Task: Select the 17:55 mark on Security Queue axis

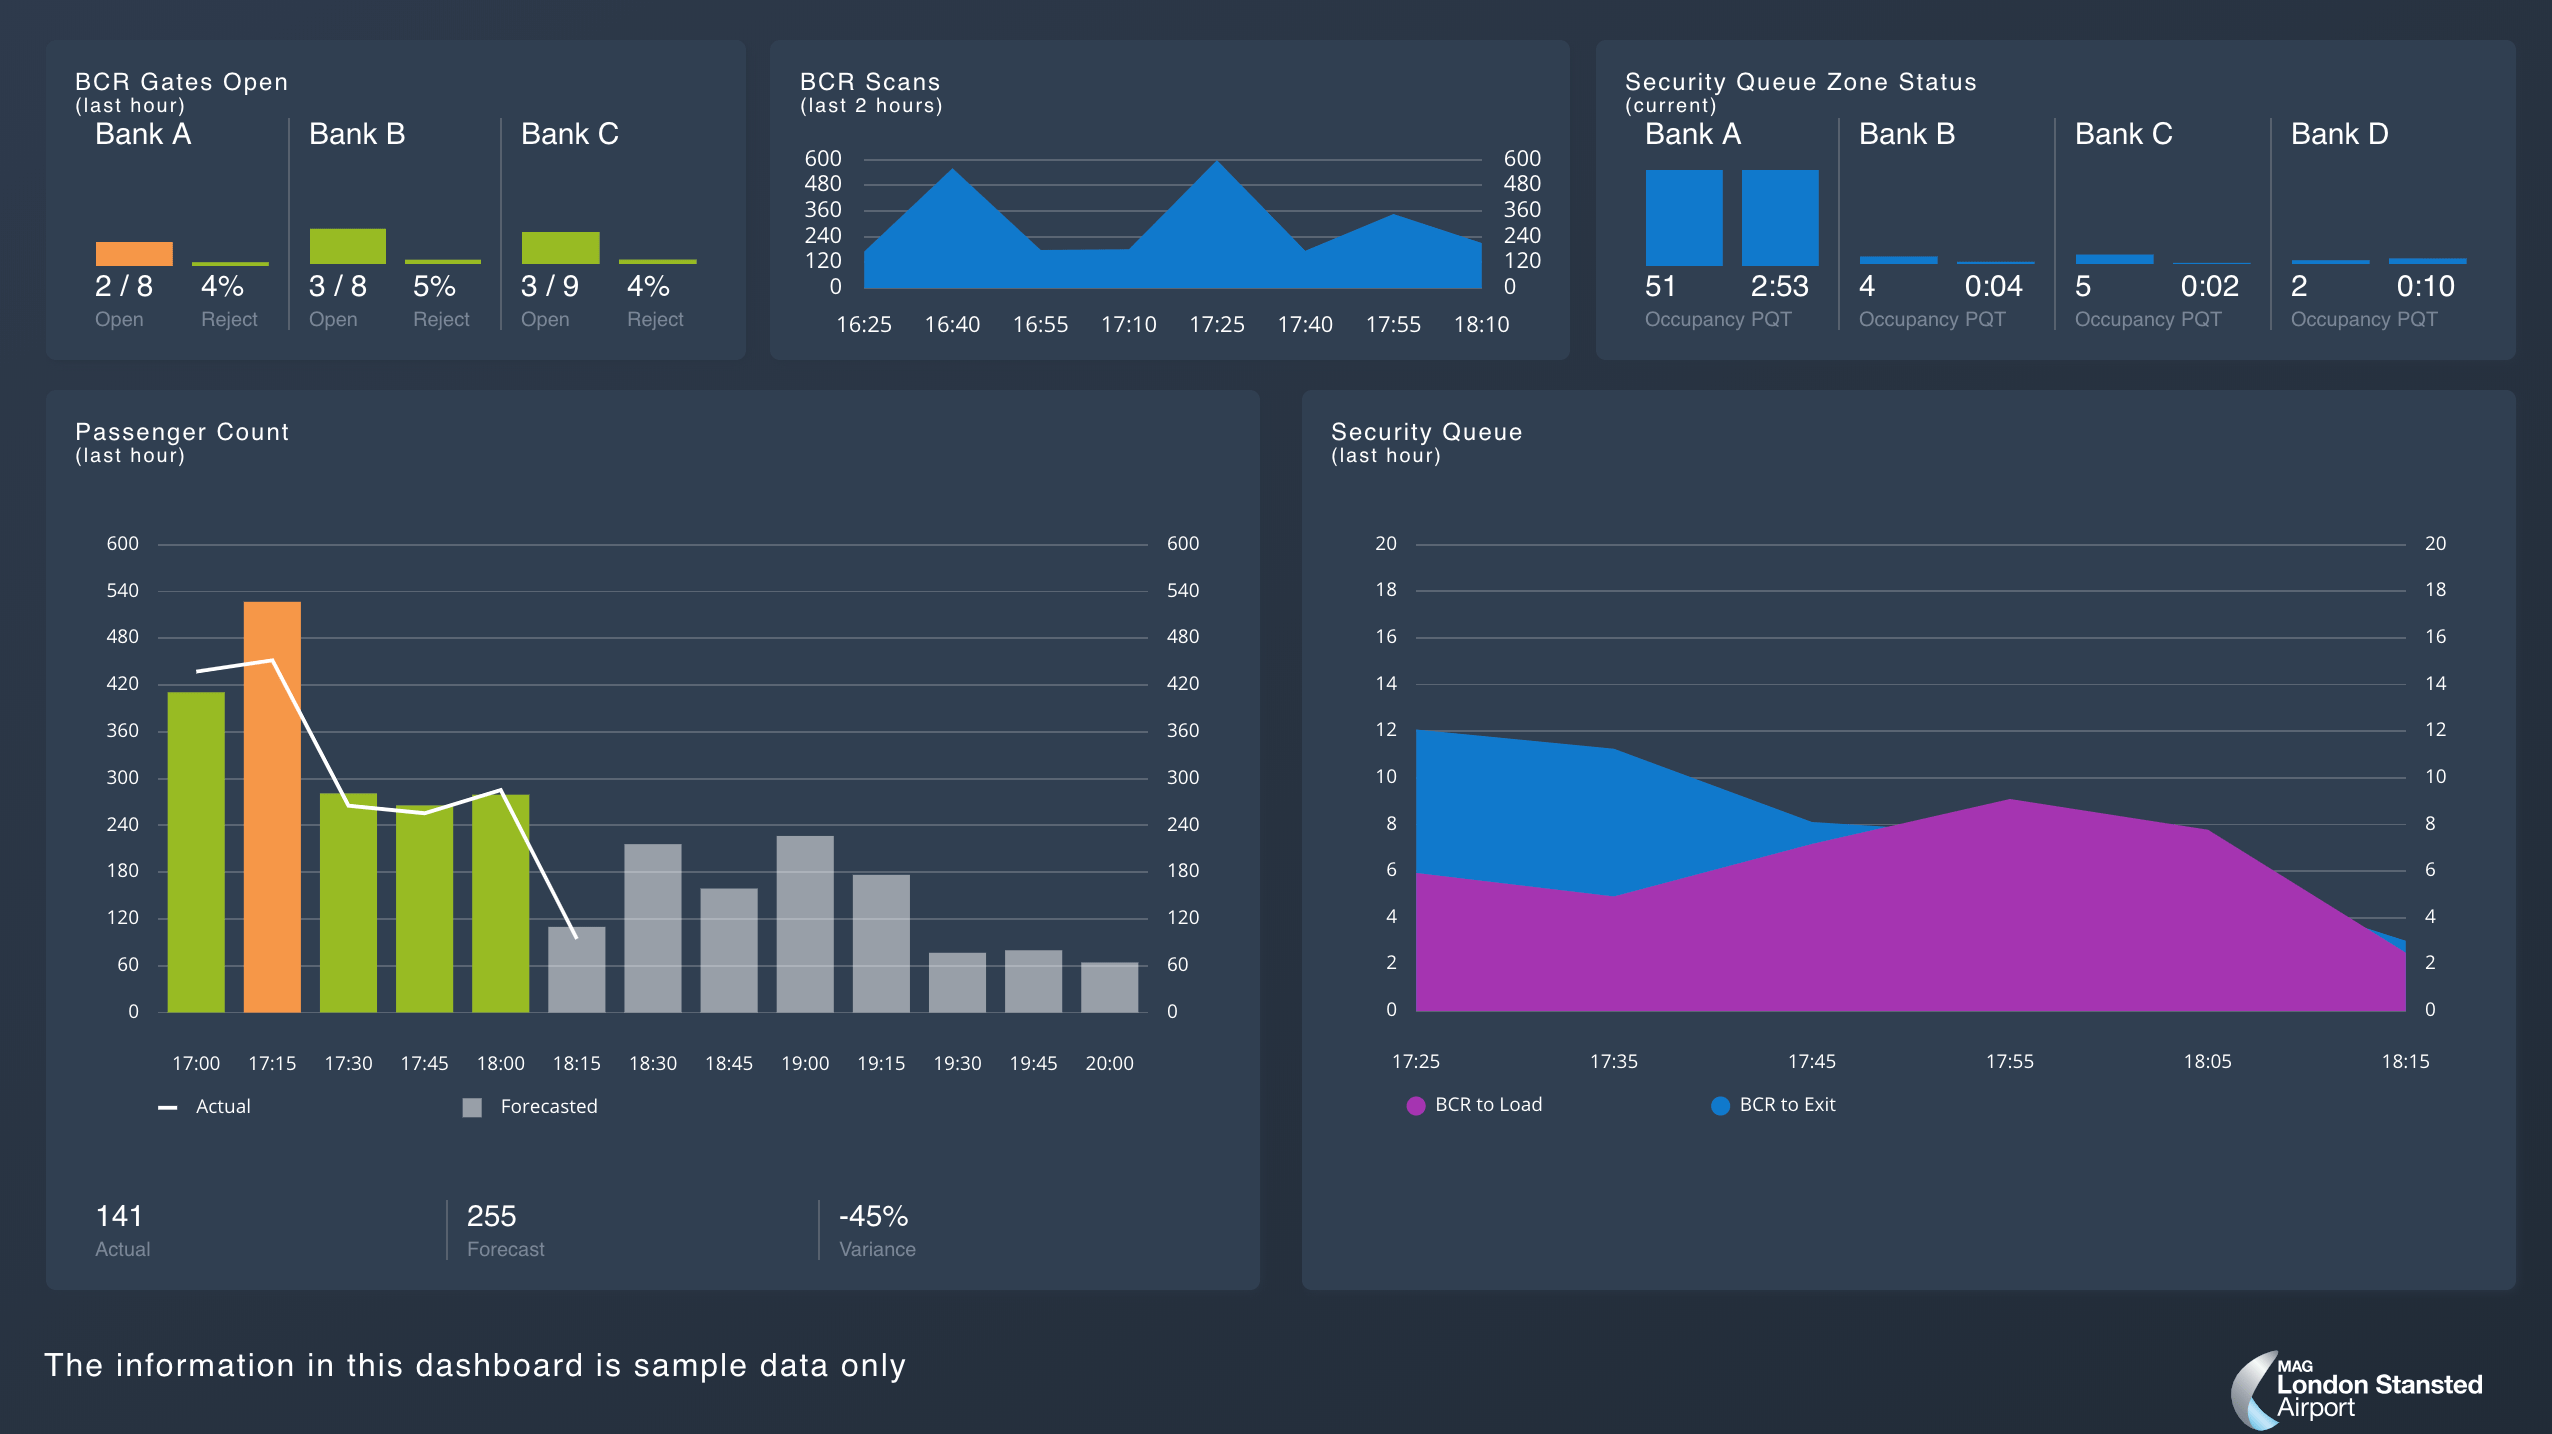Action: pos(2009,1061)
